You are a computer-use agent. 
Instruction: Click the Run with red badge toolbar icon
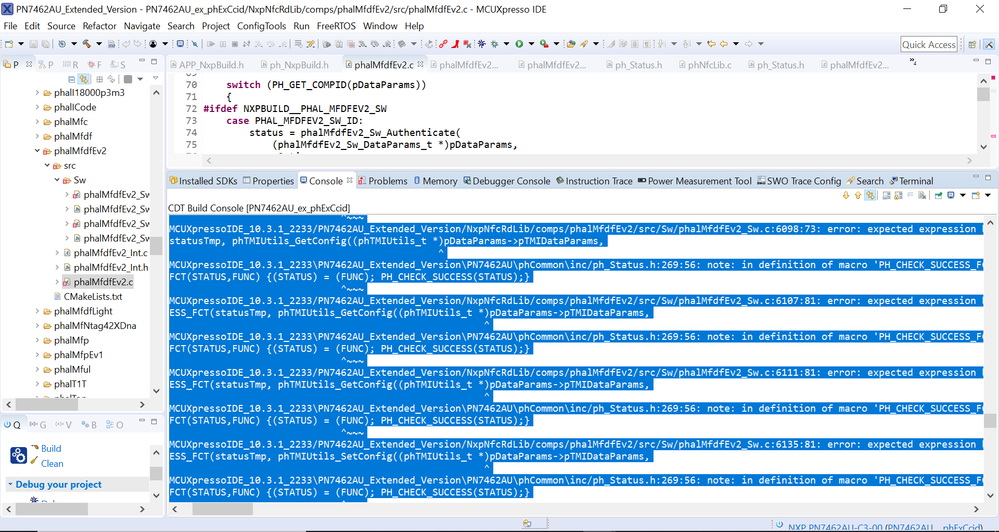coord(543,44)
